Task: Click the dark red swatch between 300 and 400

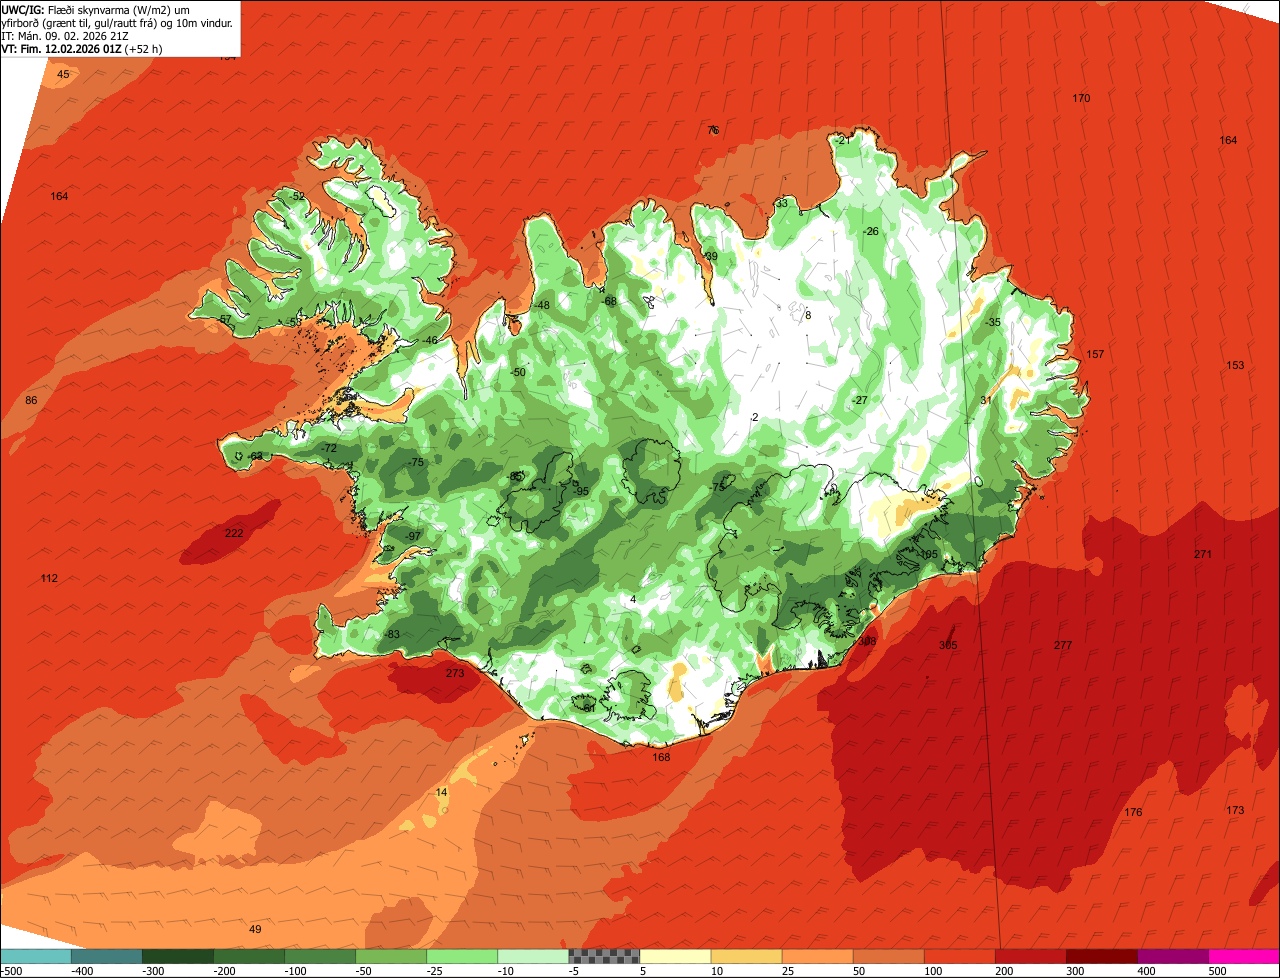Action: (x=1102, y=956)
